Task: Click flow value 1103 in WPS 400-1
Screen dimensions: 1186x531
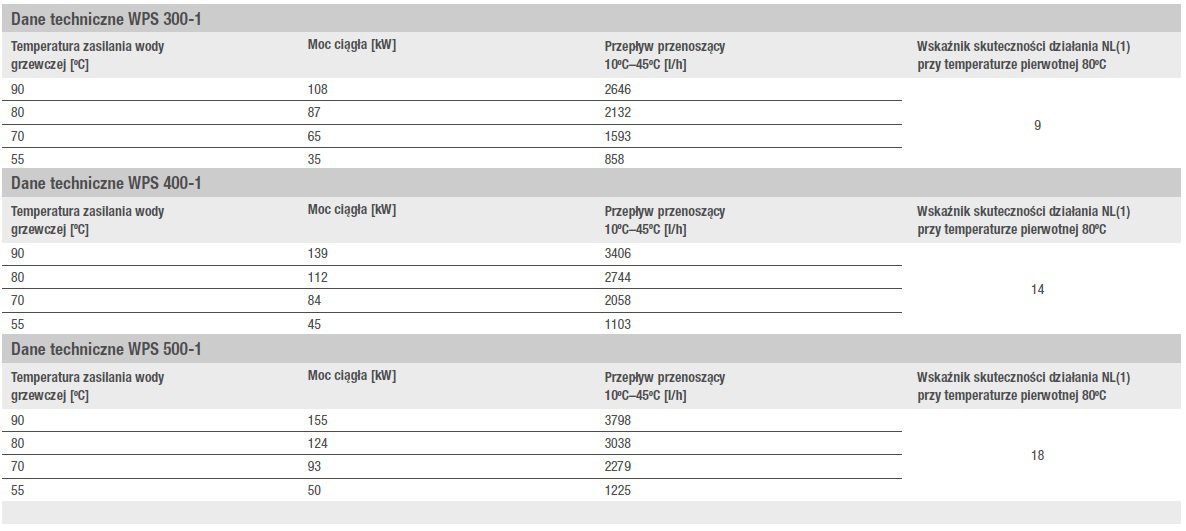Action: pos(618,324)
